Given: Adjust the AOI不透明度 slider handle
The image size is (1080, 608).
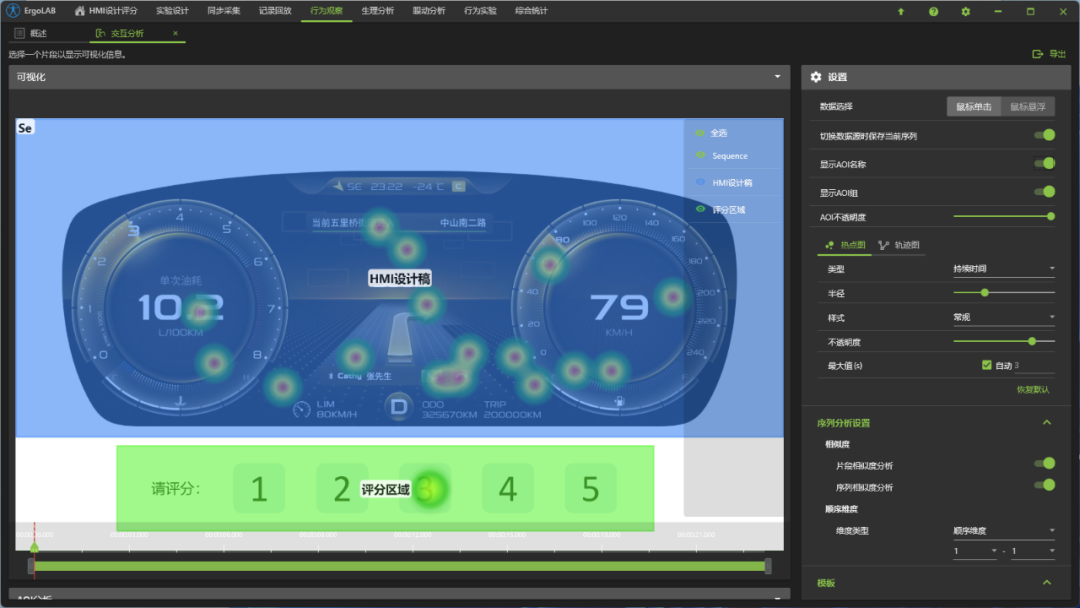Looking at the screenshot, I should click(x=1050, y=216).
